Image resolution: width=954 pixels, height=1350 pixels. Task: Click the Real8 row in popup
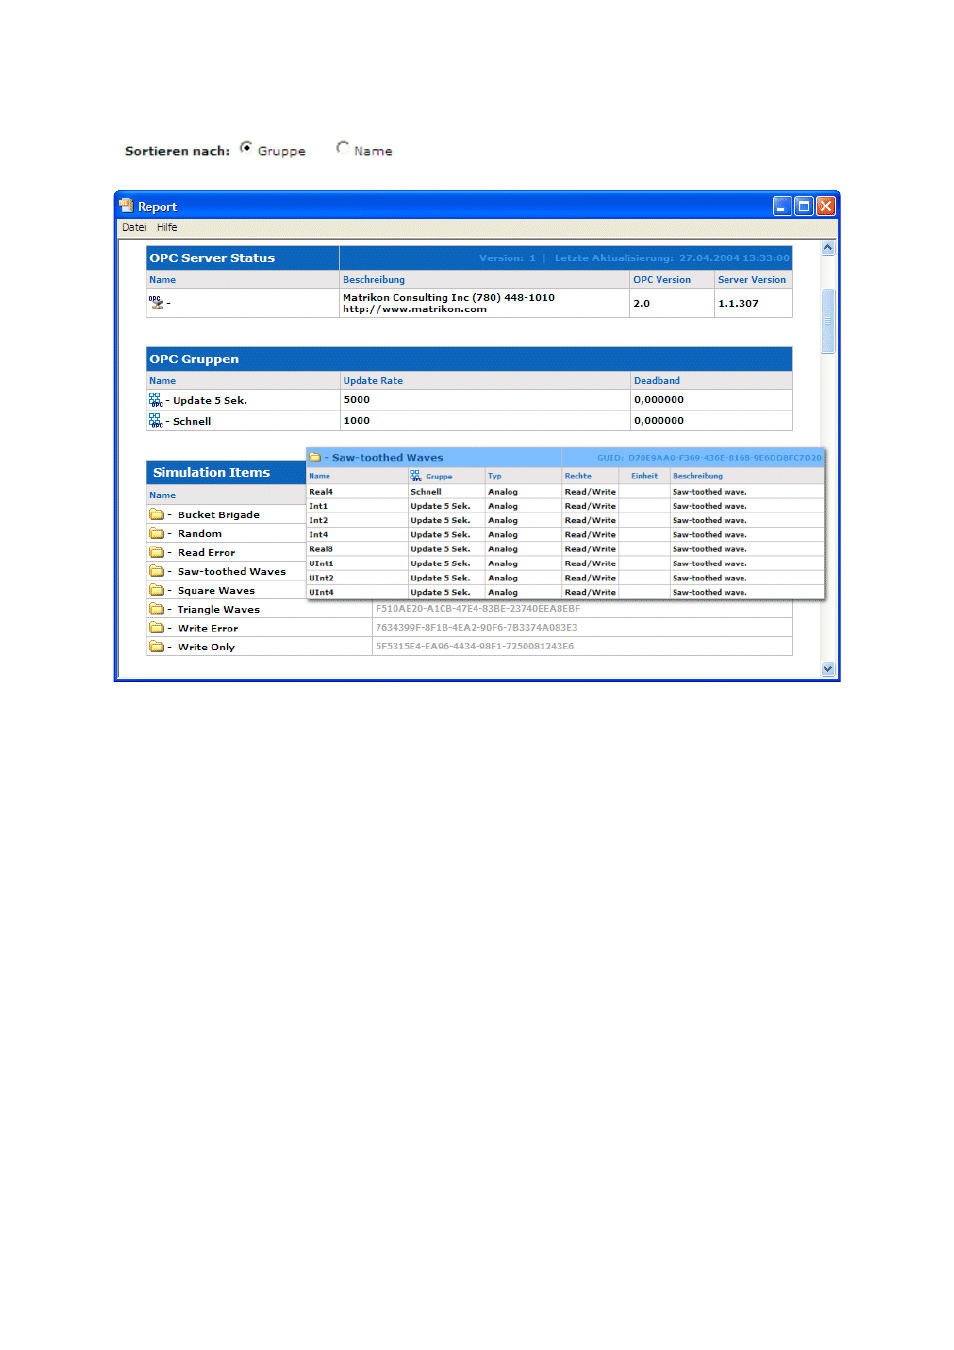[565, 549]
